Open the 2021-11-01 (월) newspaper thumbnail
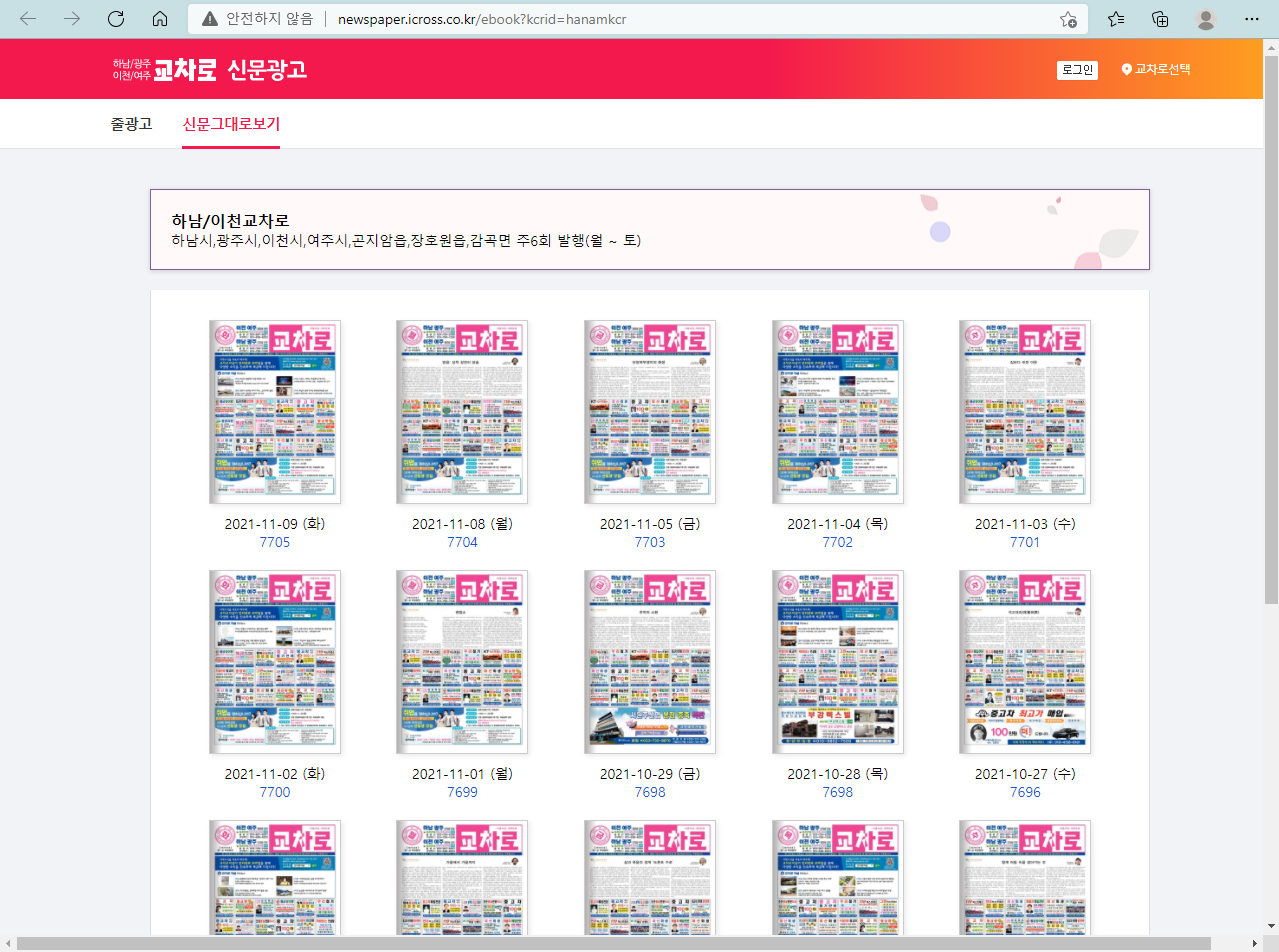 click(462, 662)
